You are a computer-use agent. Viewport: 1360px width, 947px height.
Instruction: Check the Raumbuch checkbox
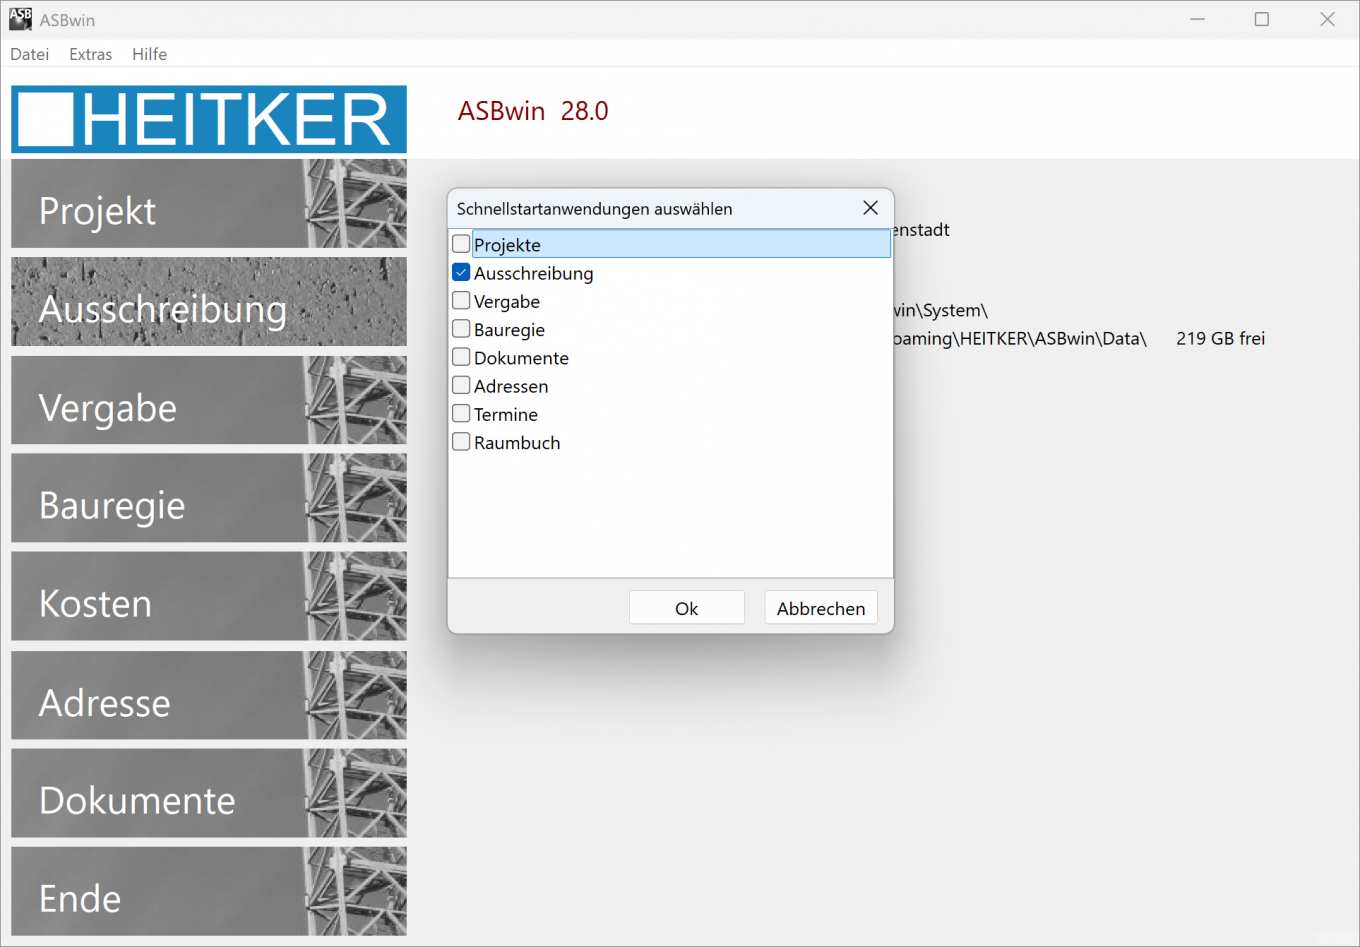point(461,442)
